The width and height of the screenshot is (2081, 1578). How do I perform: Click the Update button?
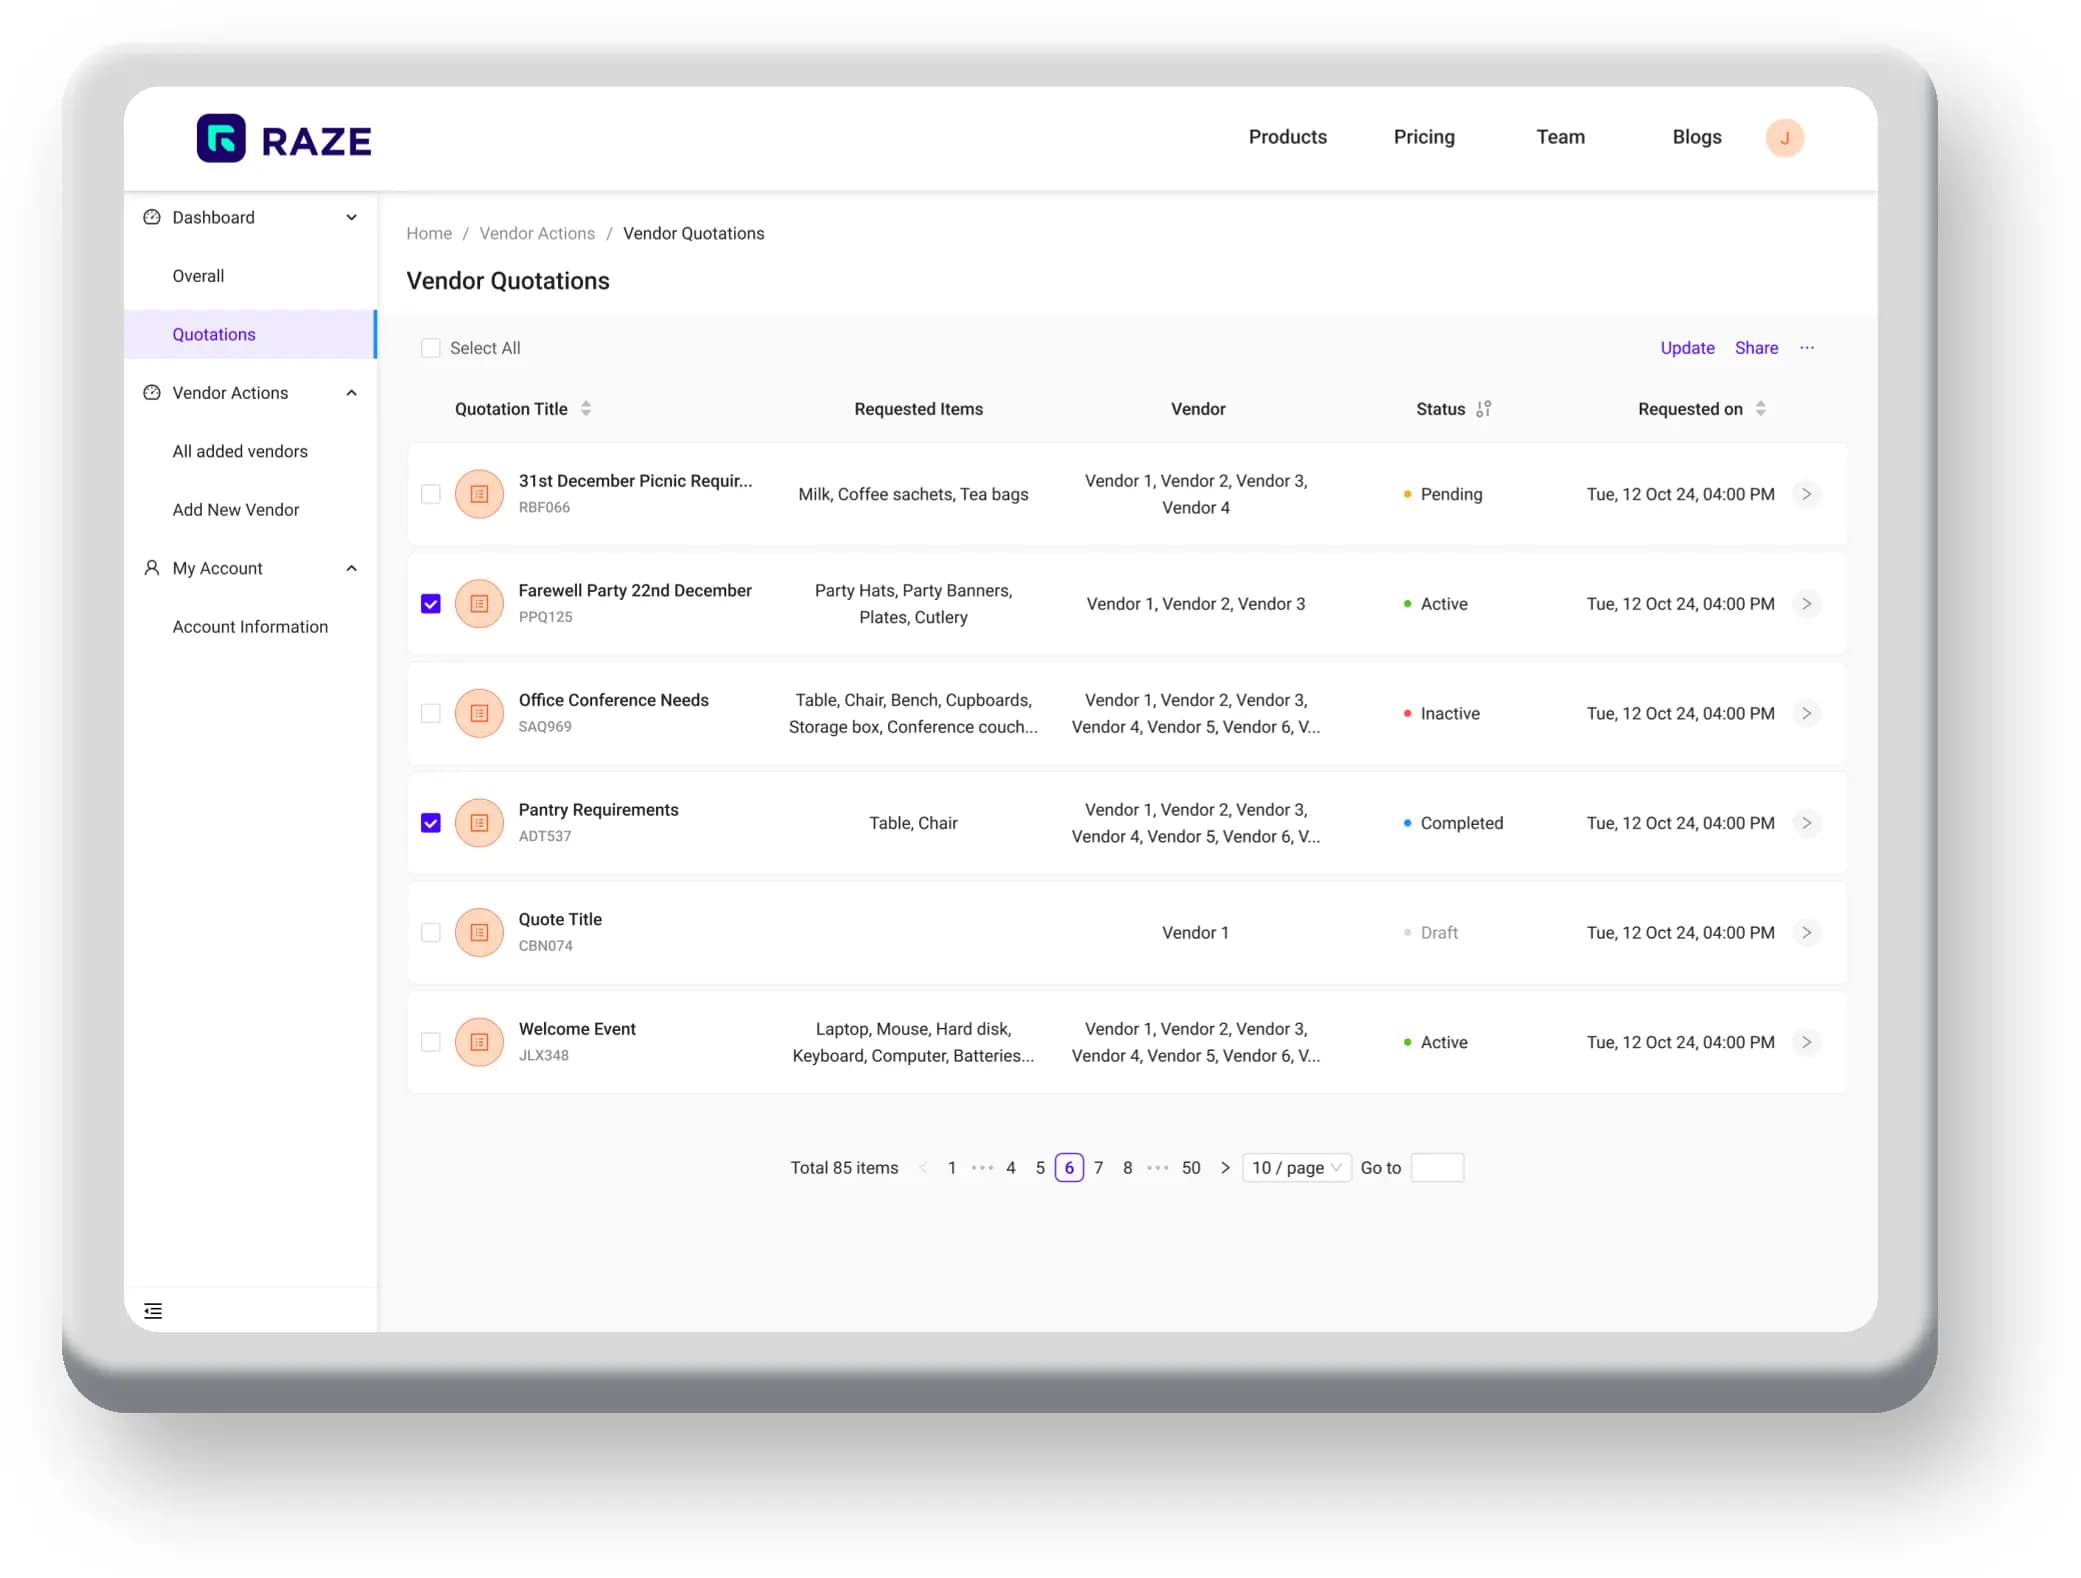pyautogui.click(x=1687, y=346)
